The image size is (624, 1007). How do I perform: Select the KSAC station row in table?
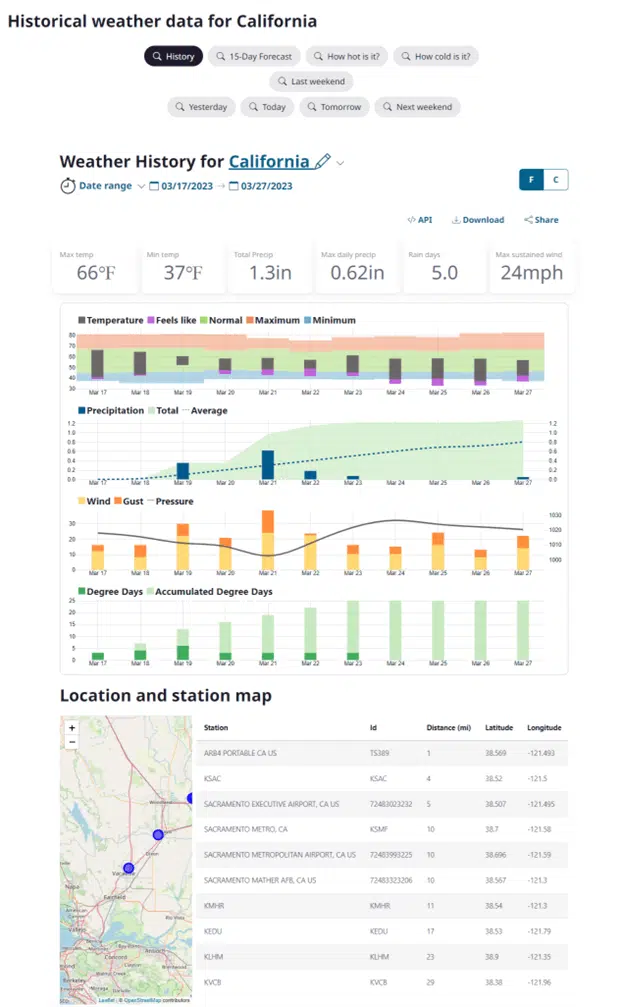pyautogui.click(x=380, y=778)
